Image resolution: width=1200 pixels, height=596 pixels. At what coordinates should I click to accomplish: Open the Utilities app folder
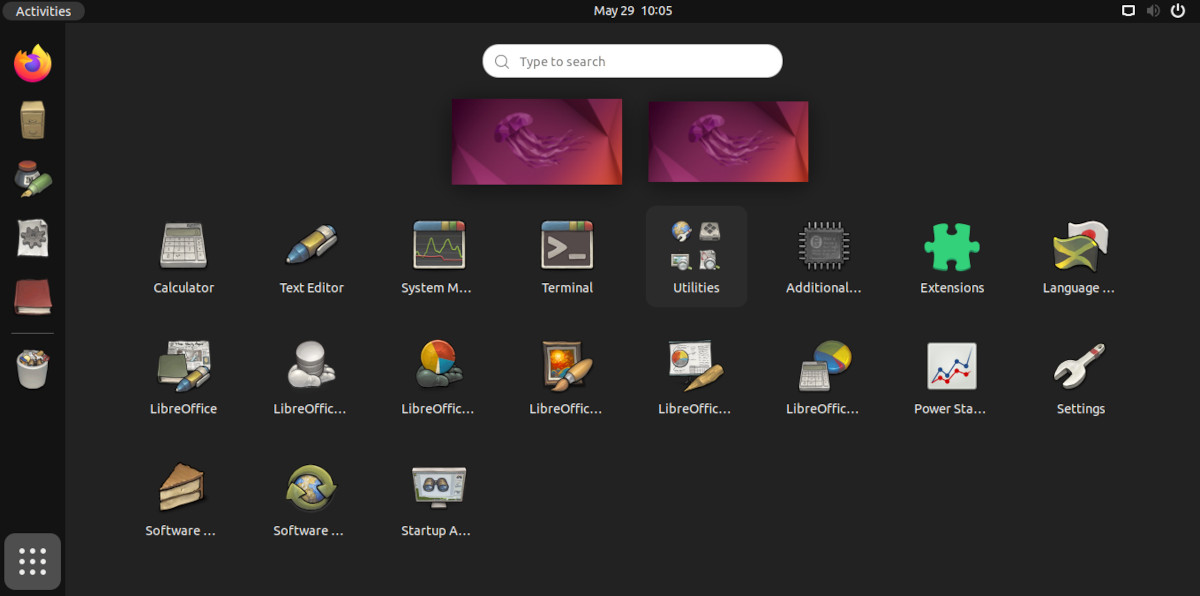[x=696, y=245]
